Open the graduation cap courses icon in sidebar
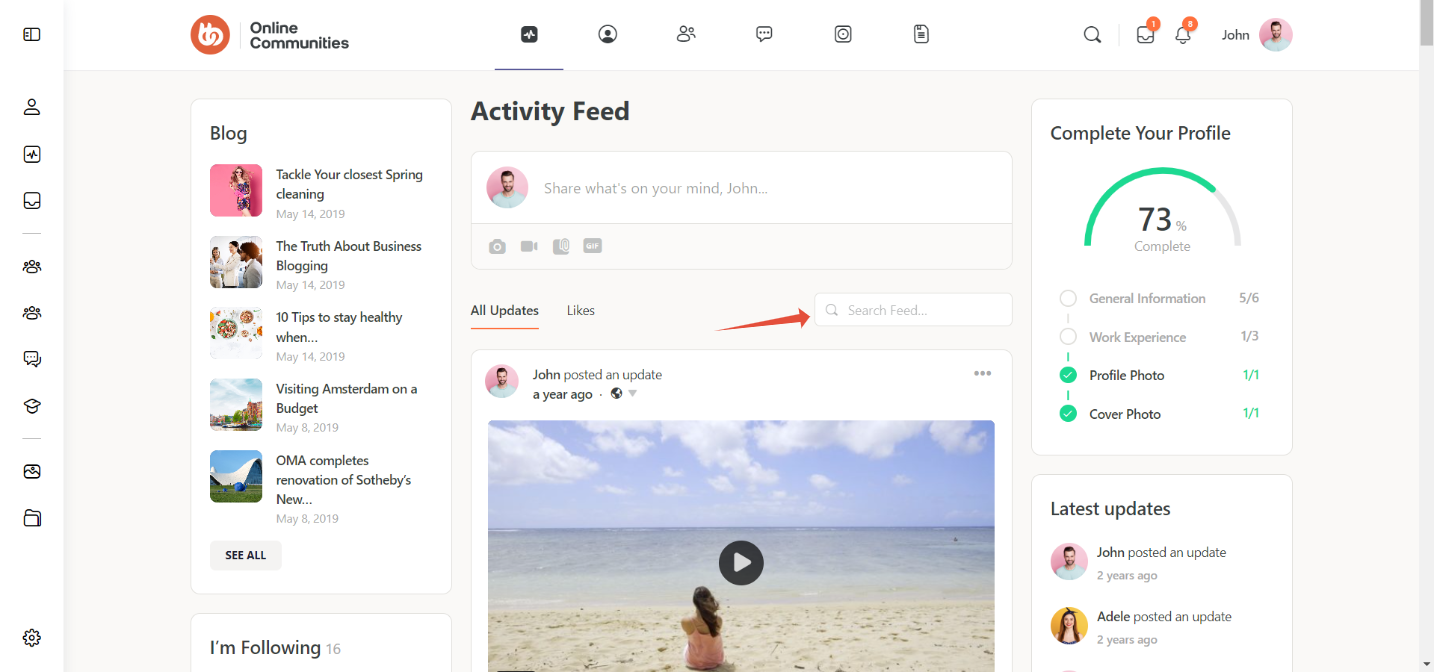The height and width of the screenshot is (672, 1434). coord(32,406)
